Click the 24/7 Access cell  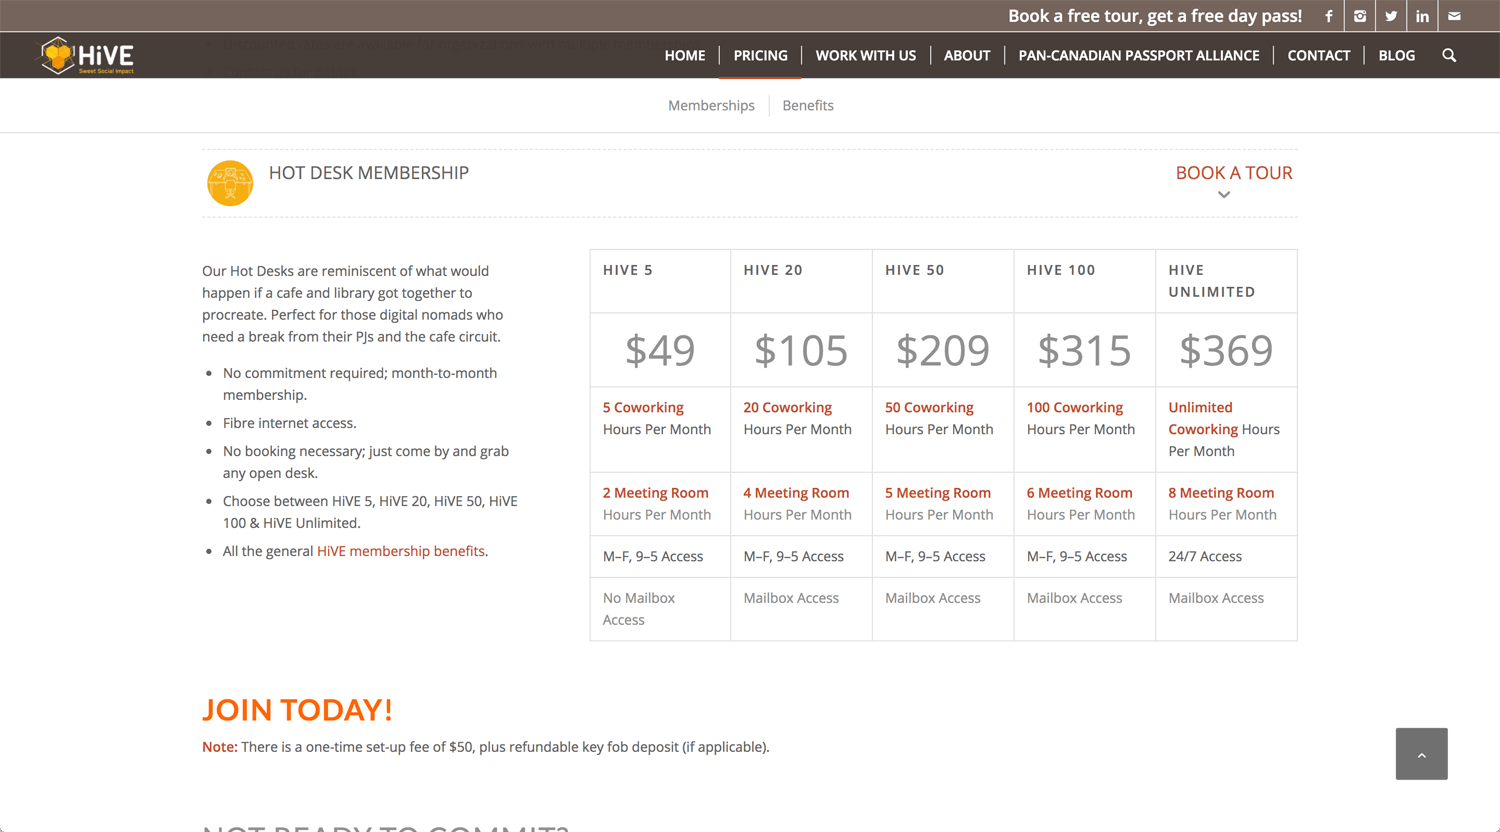[x=1227, y=556]
